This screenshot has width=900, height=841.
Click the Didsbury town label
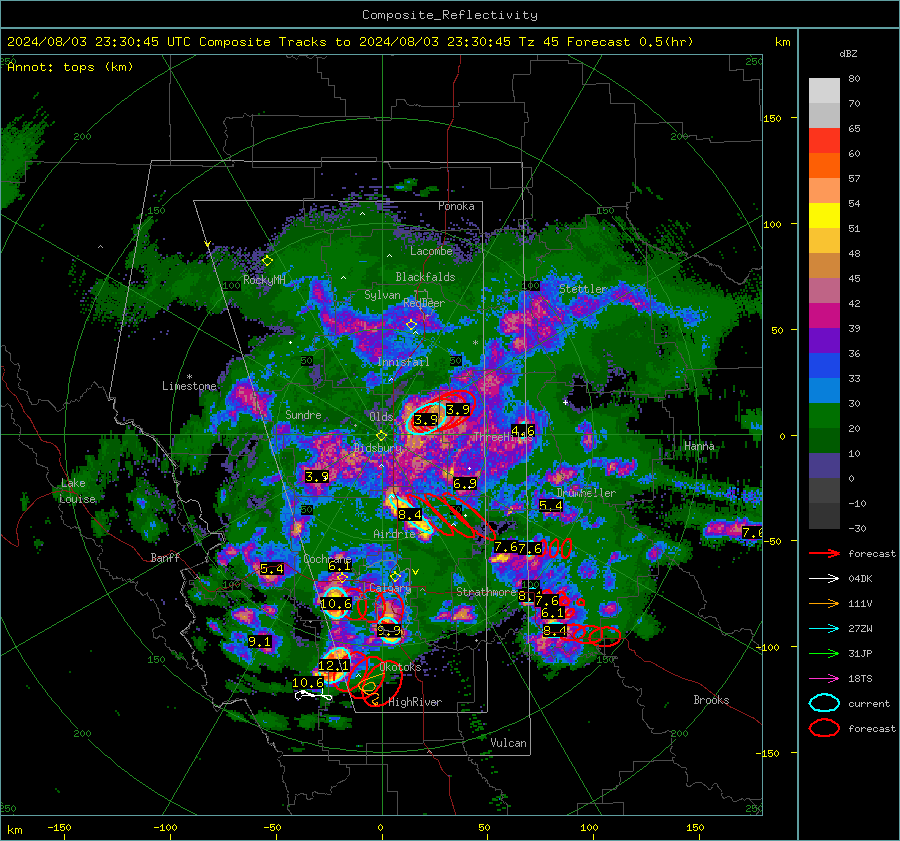coord(378,448)
